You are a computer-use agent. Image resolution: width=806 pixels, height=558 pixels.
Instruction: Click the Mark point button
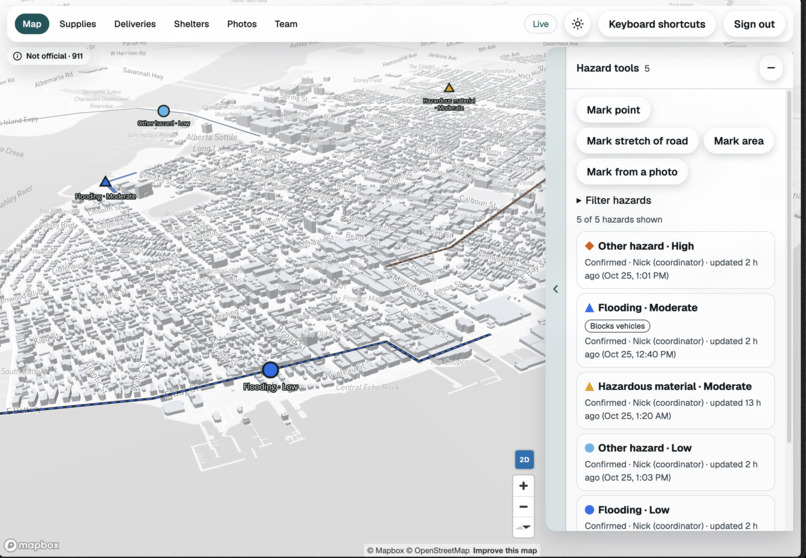613,110
